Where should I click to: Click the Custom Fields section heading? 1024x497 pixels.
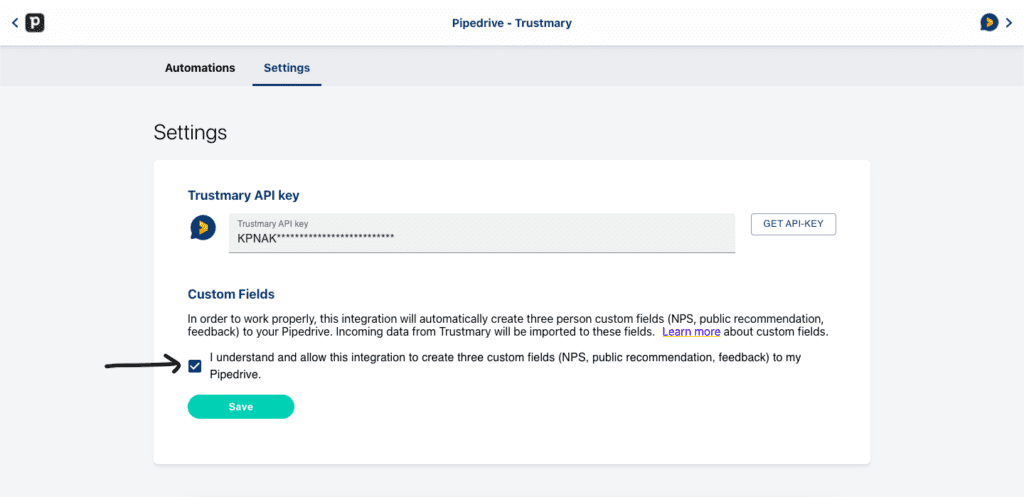[x=231, y=294]
